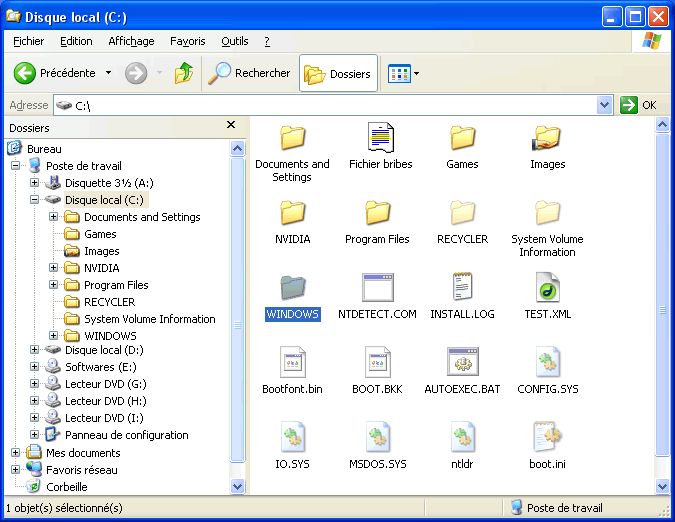Click the highlighted WINDOWS folder icon
The width and height of the screenshot is (675, 522).
(293, 288)
